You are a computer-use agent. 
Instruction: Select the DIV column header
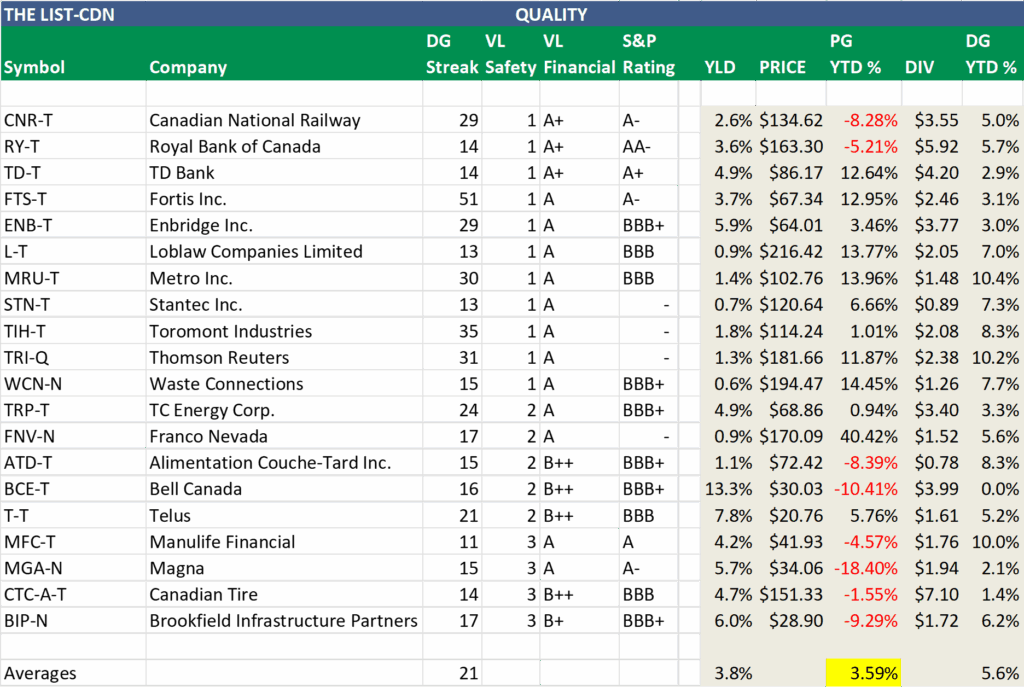click(x=920, y=67)
